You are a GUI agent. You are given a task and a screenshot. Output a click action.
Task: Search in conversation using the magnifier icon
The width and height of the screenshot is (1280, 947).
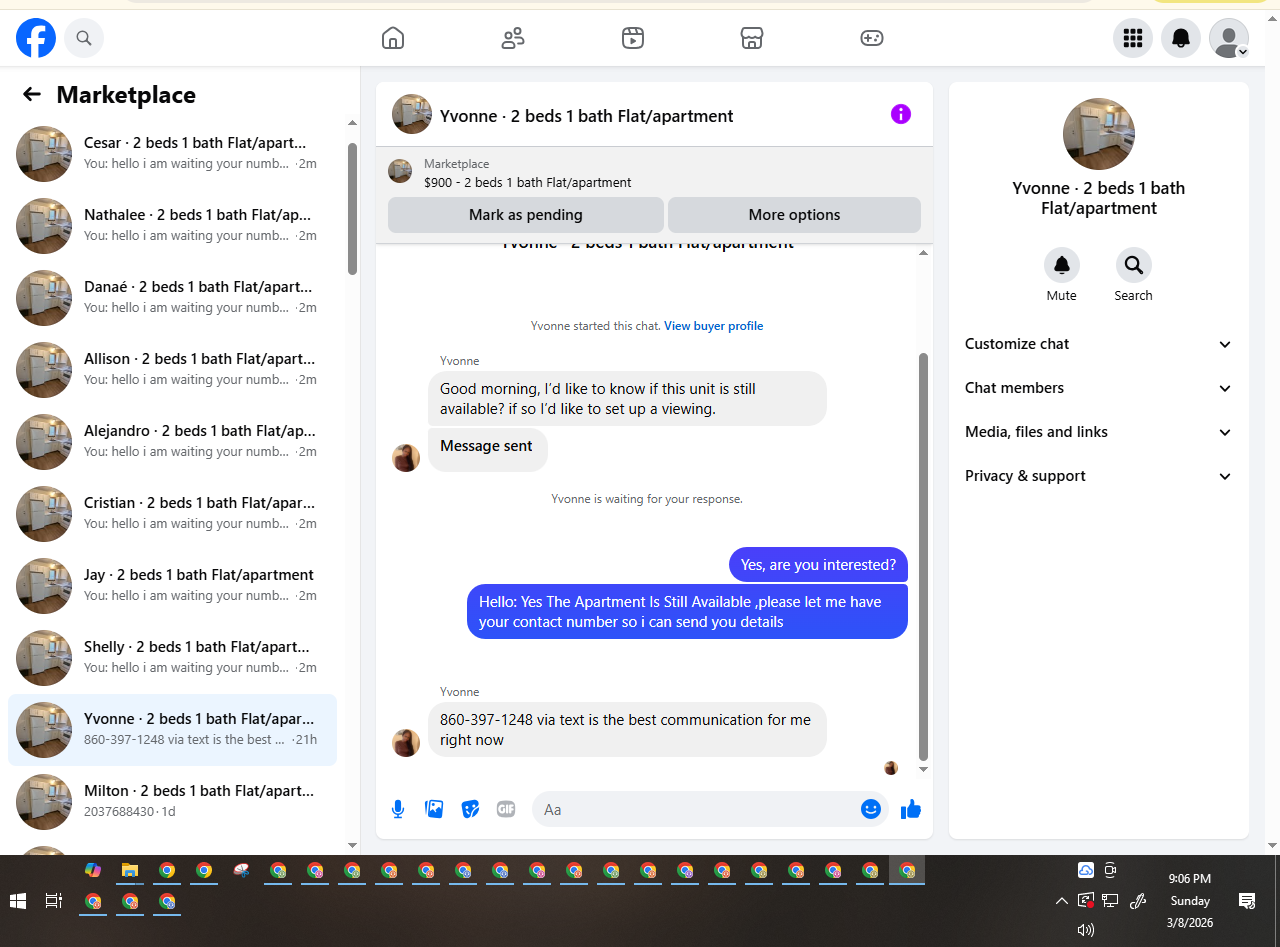[x=1134, y=265]
